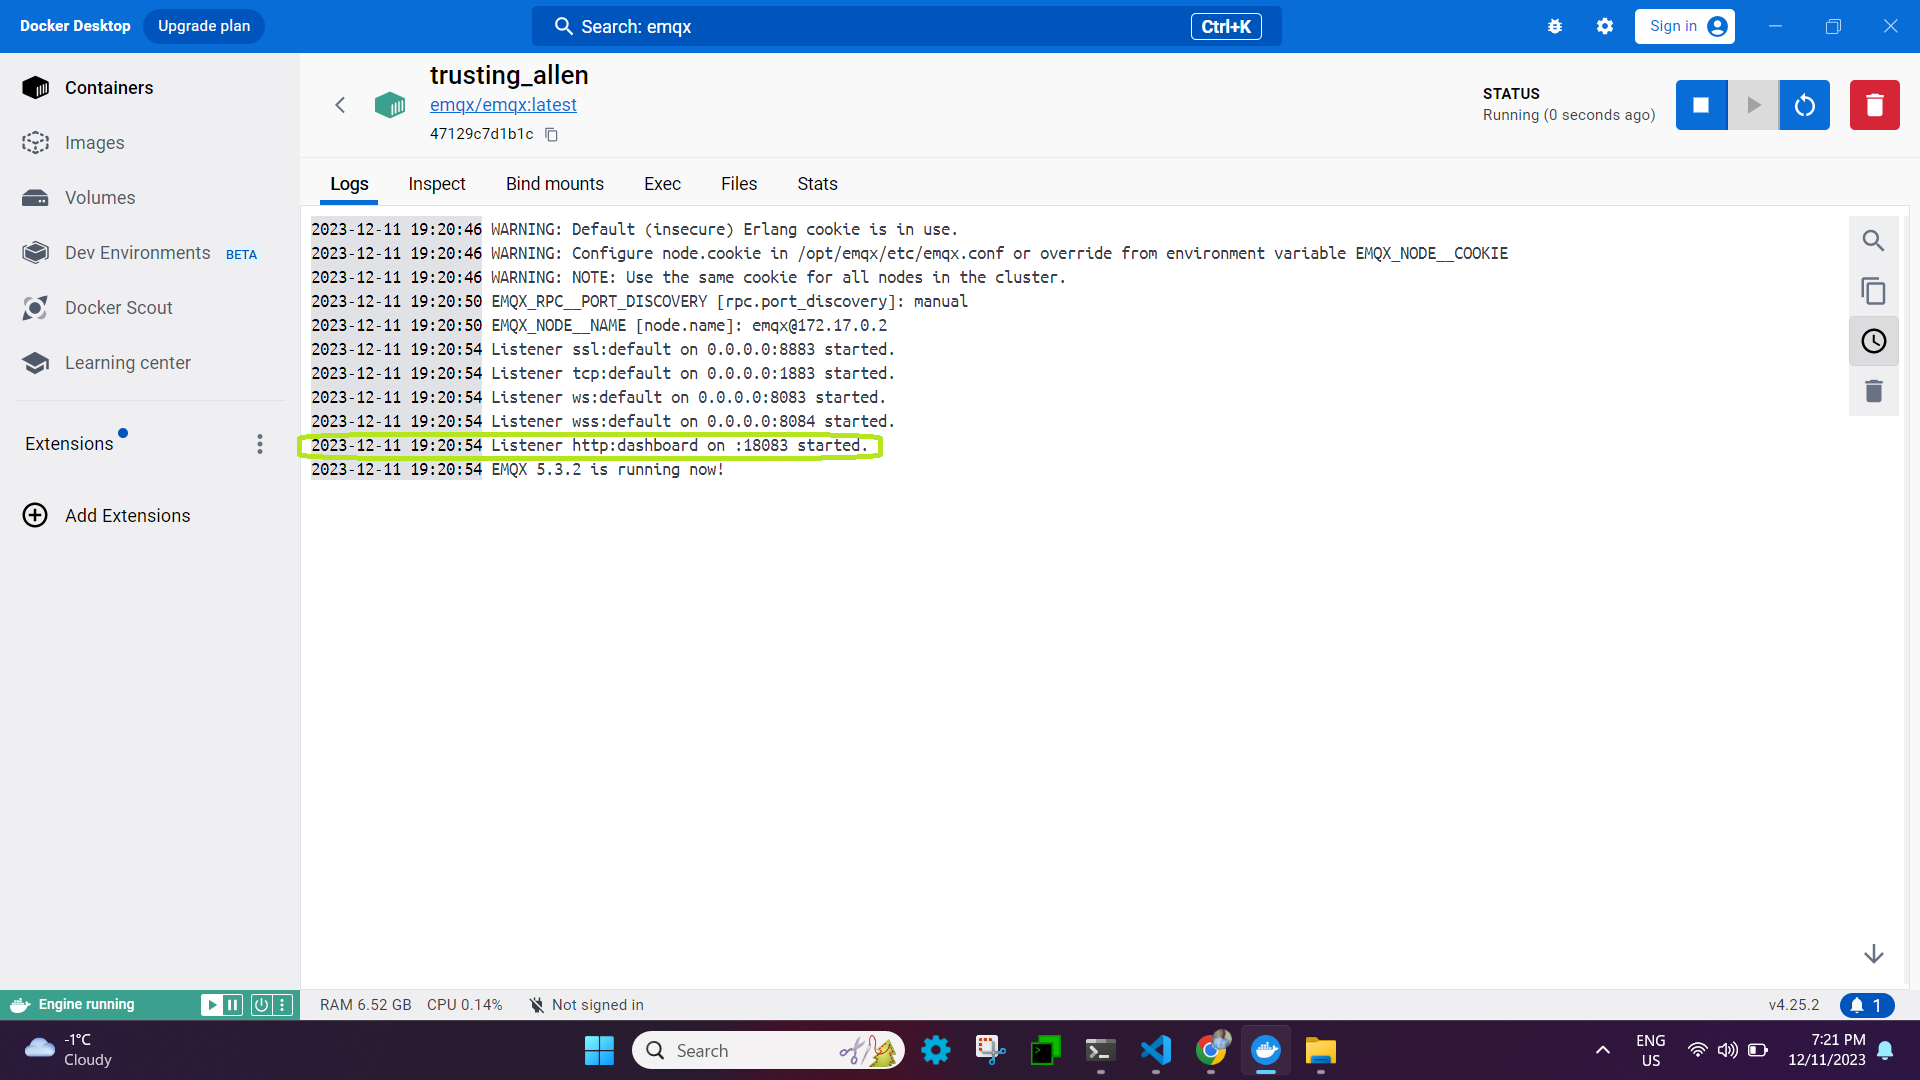The width and height of the screenshot is (1920, 1080).
Task: Pause the Docker engine
Action: point(233,1005)
